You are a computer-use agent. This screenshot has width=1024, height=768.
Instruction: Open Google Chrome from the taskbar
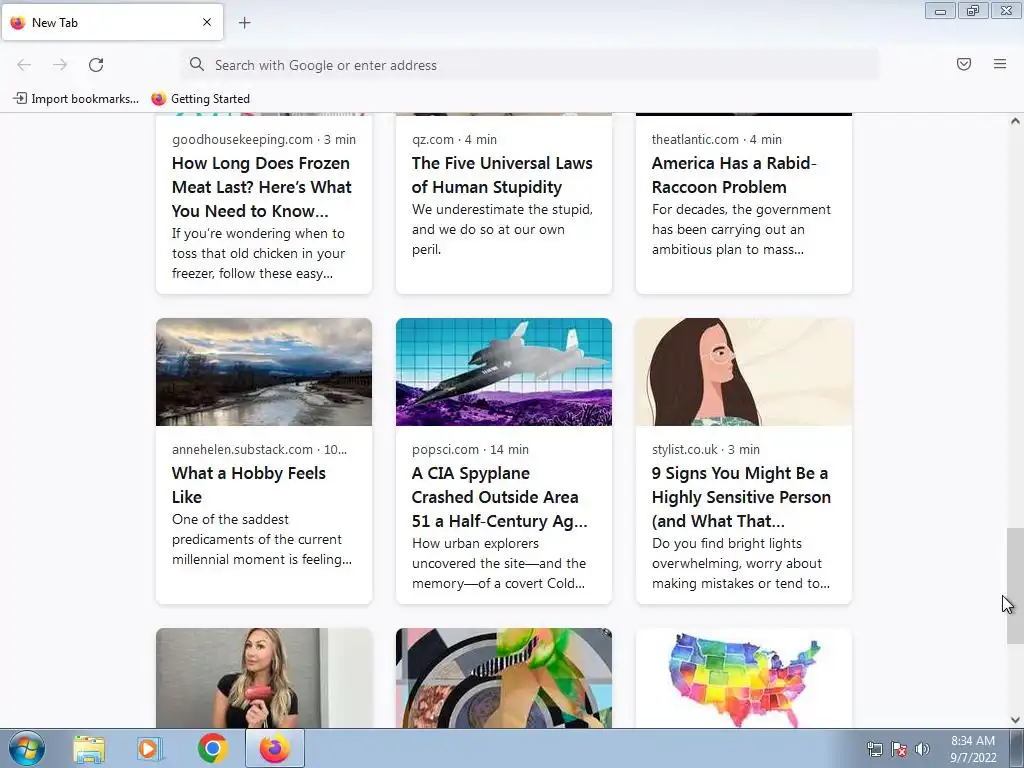(212, 748)
